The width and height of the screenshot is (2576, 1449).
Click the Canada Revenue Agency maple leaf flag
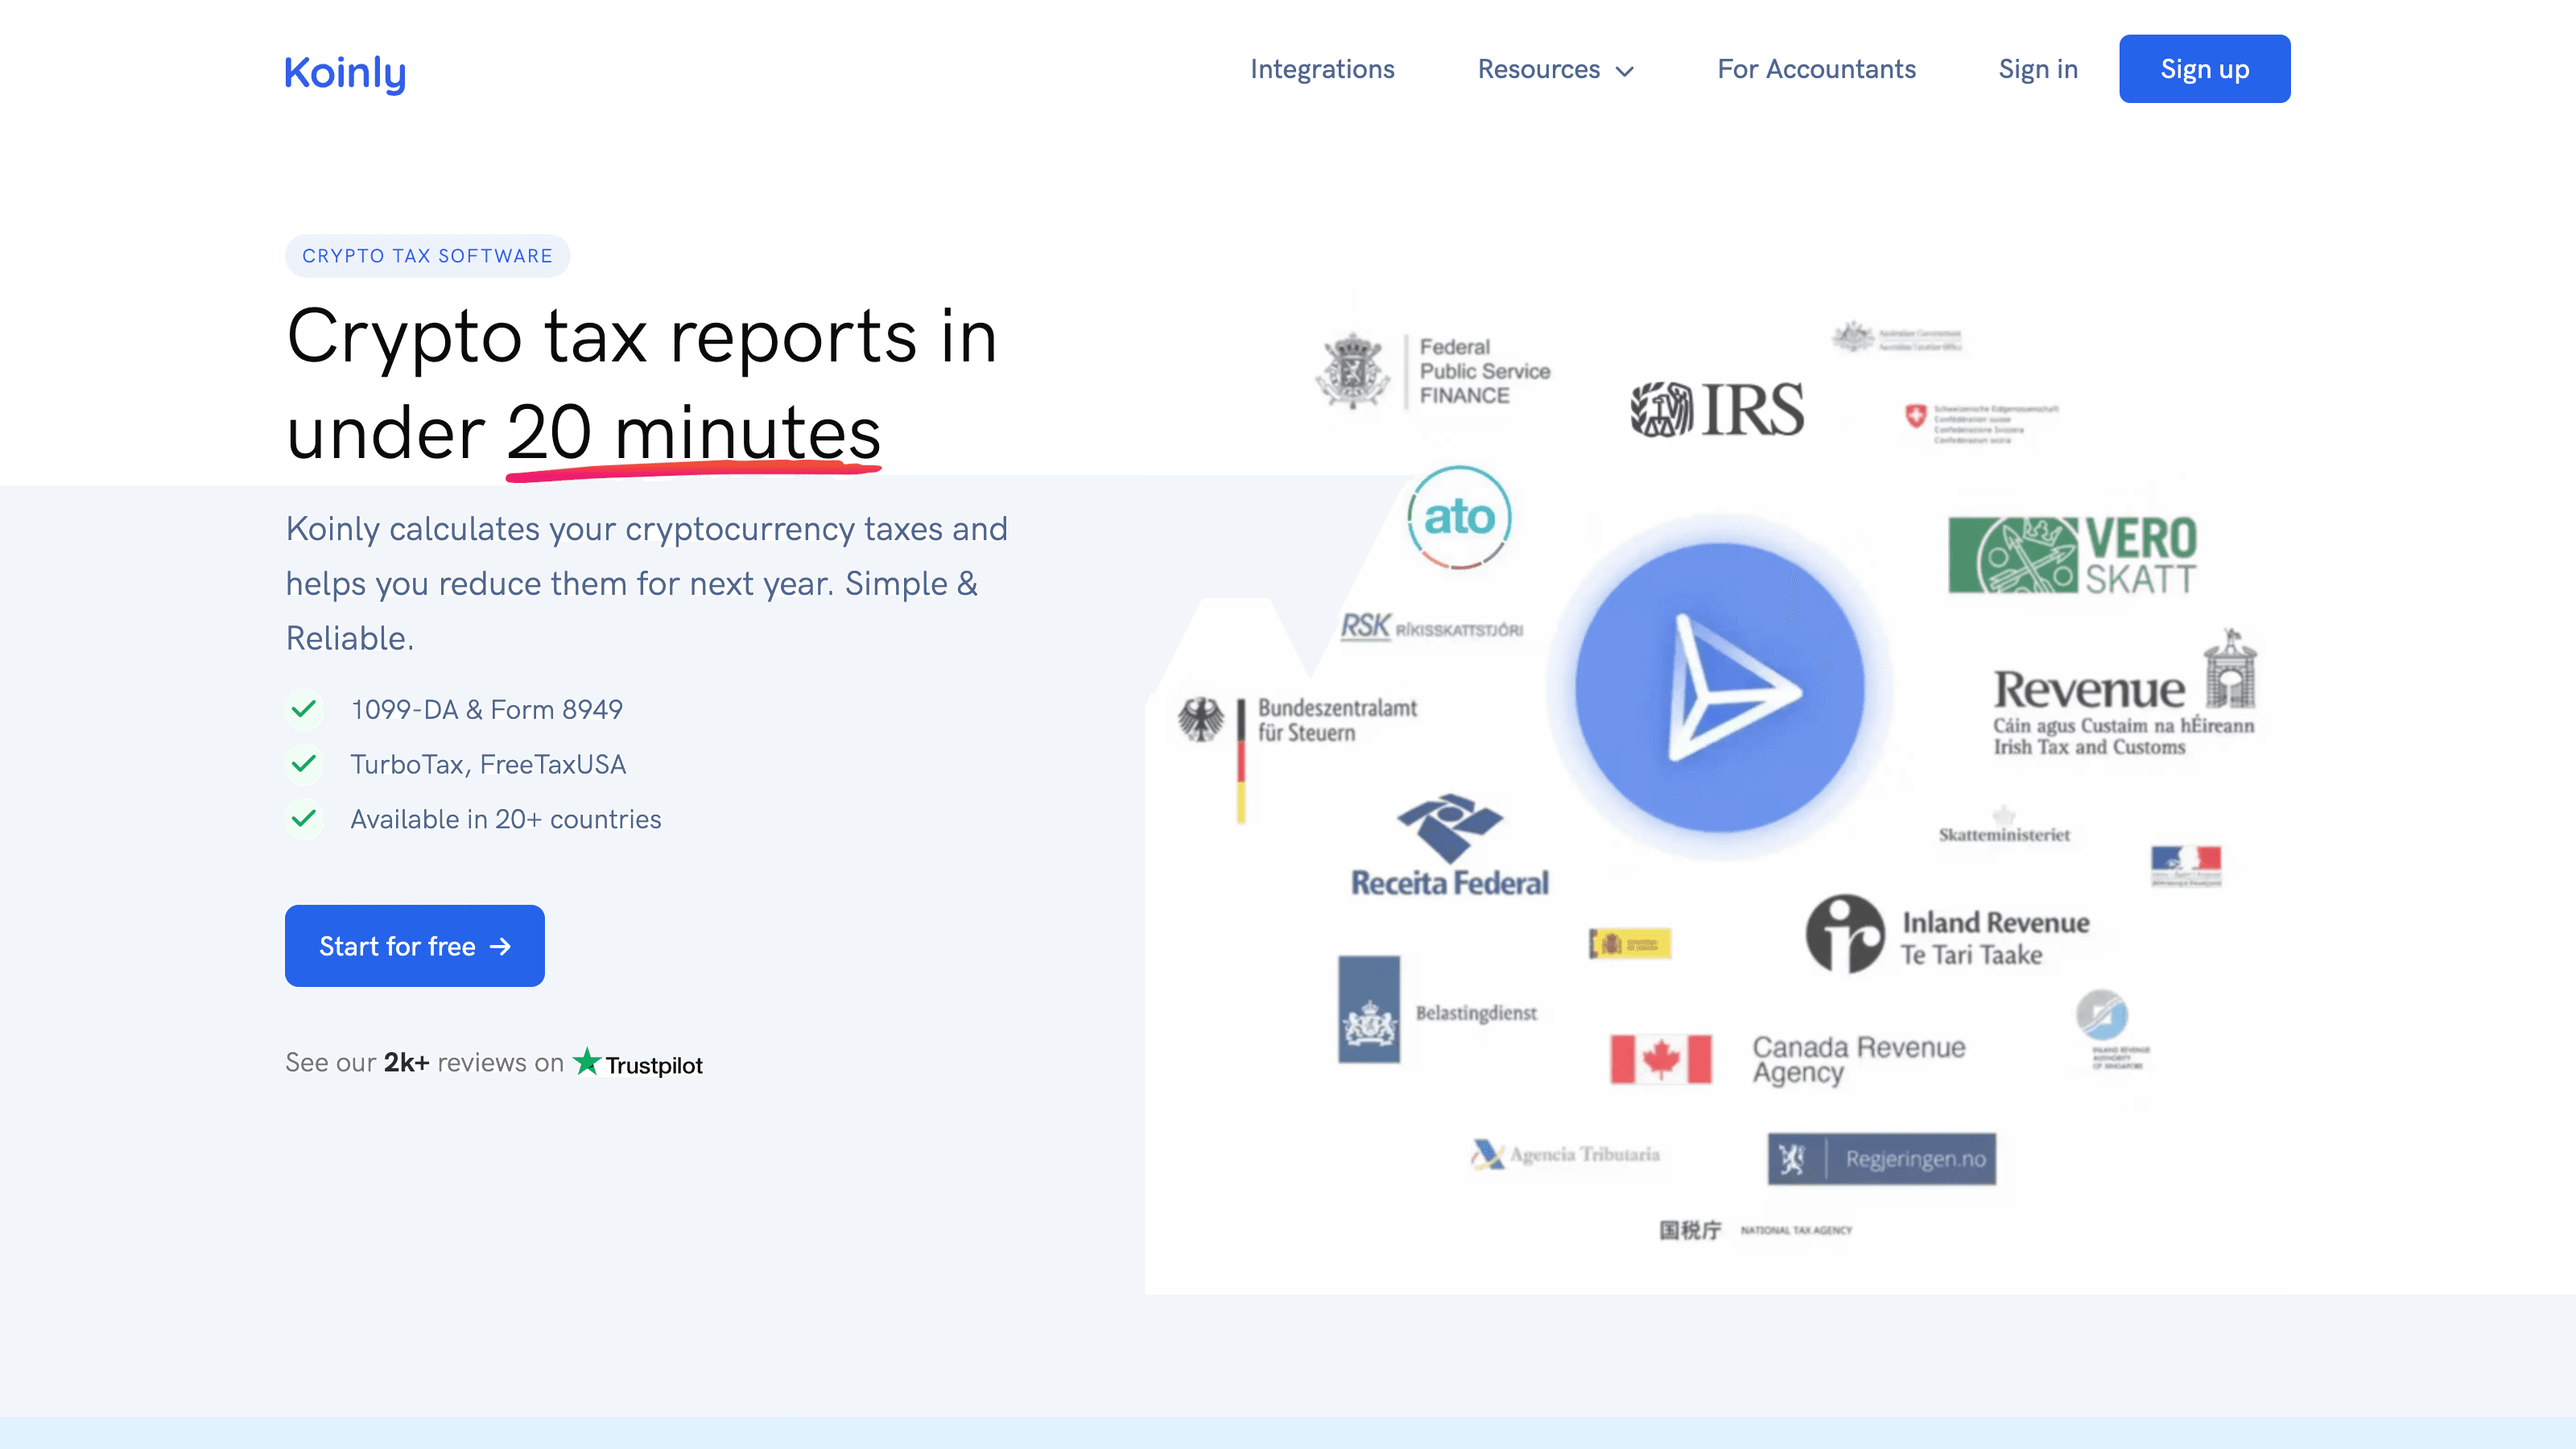[1660, 1059]
